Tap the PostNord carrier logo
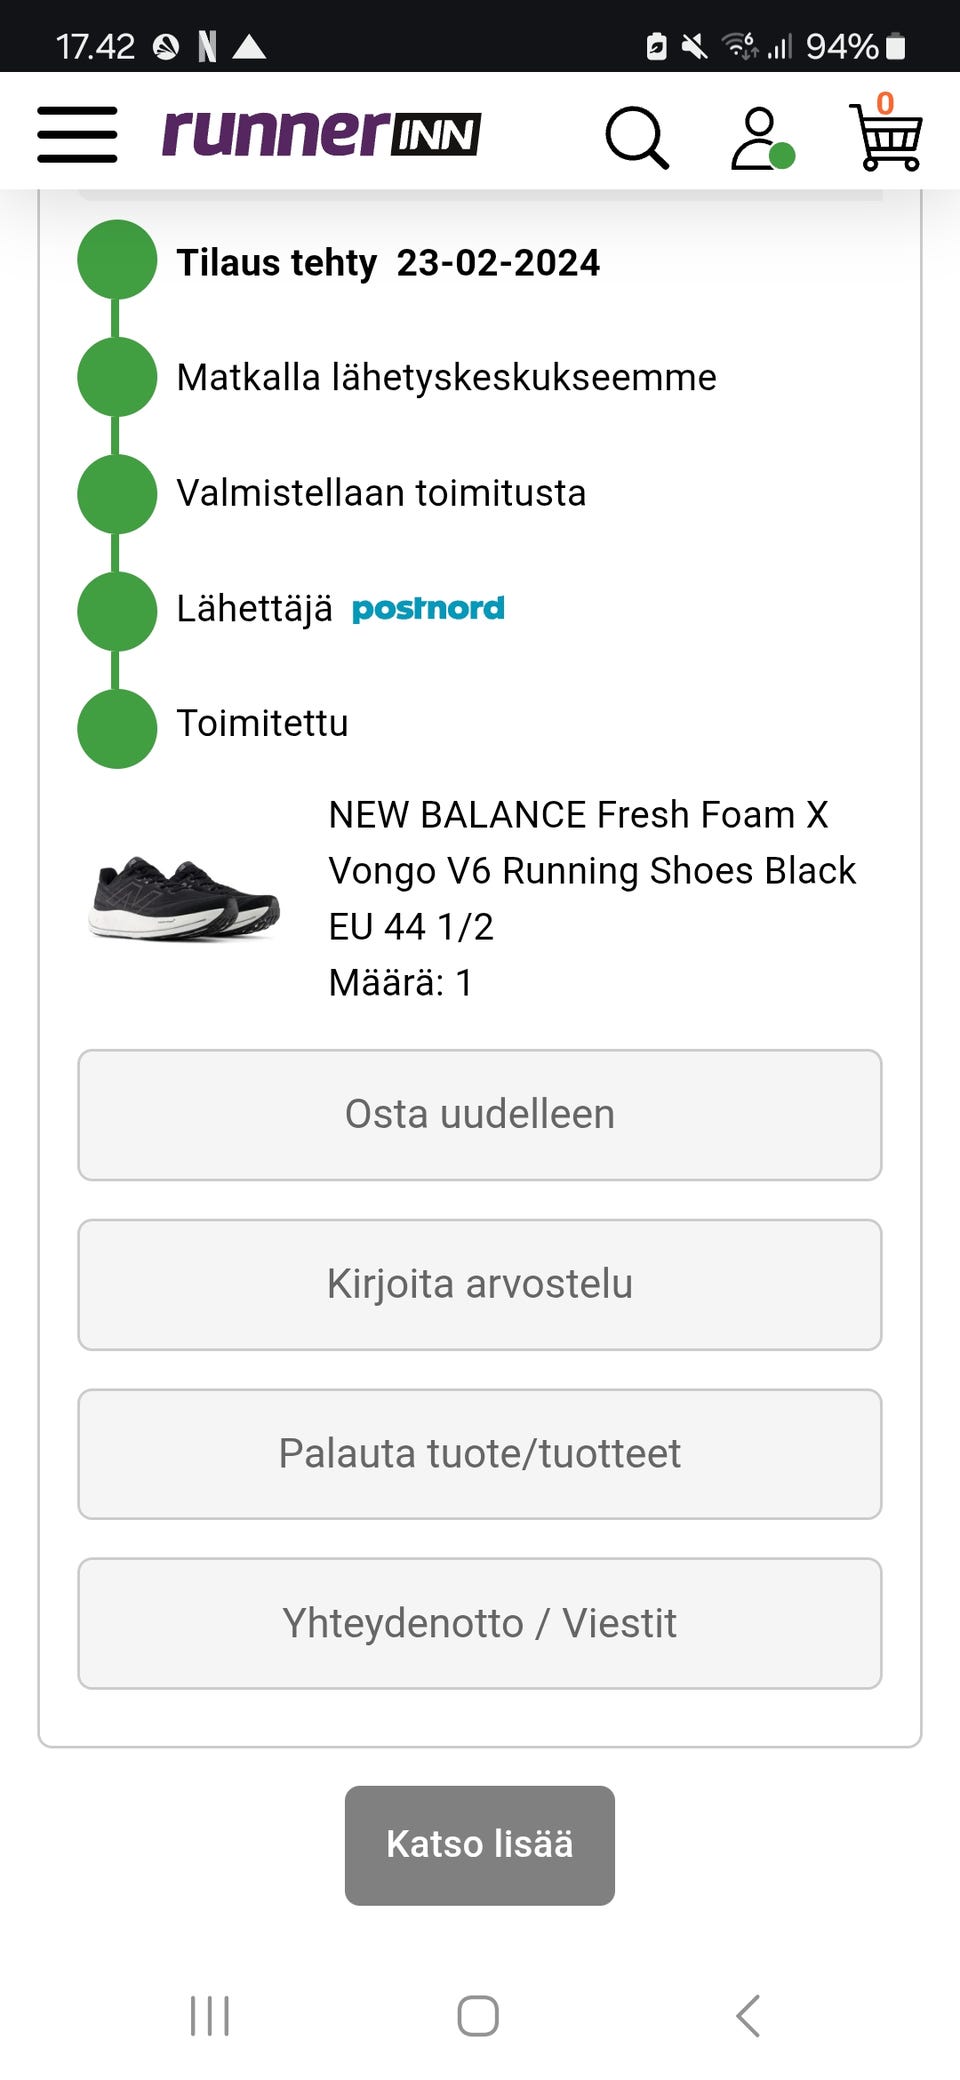 pyautogui.click(x=428, y=608)
